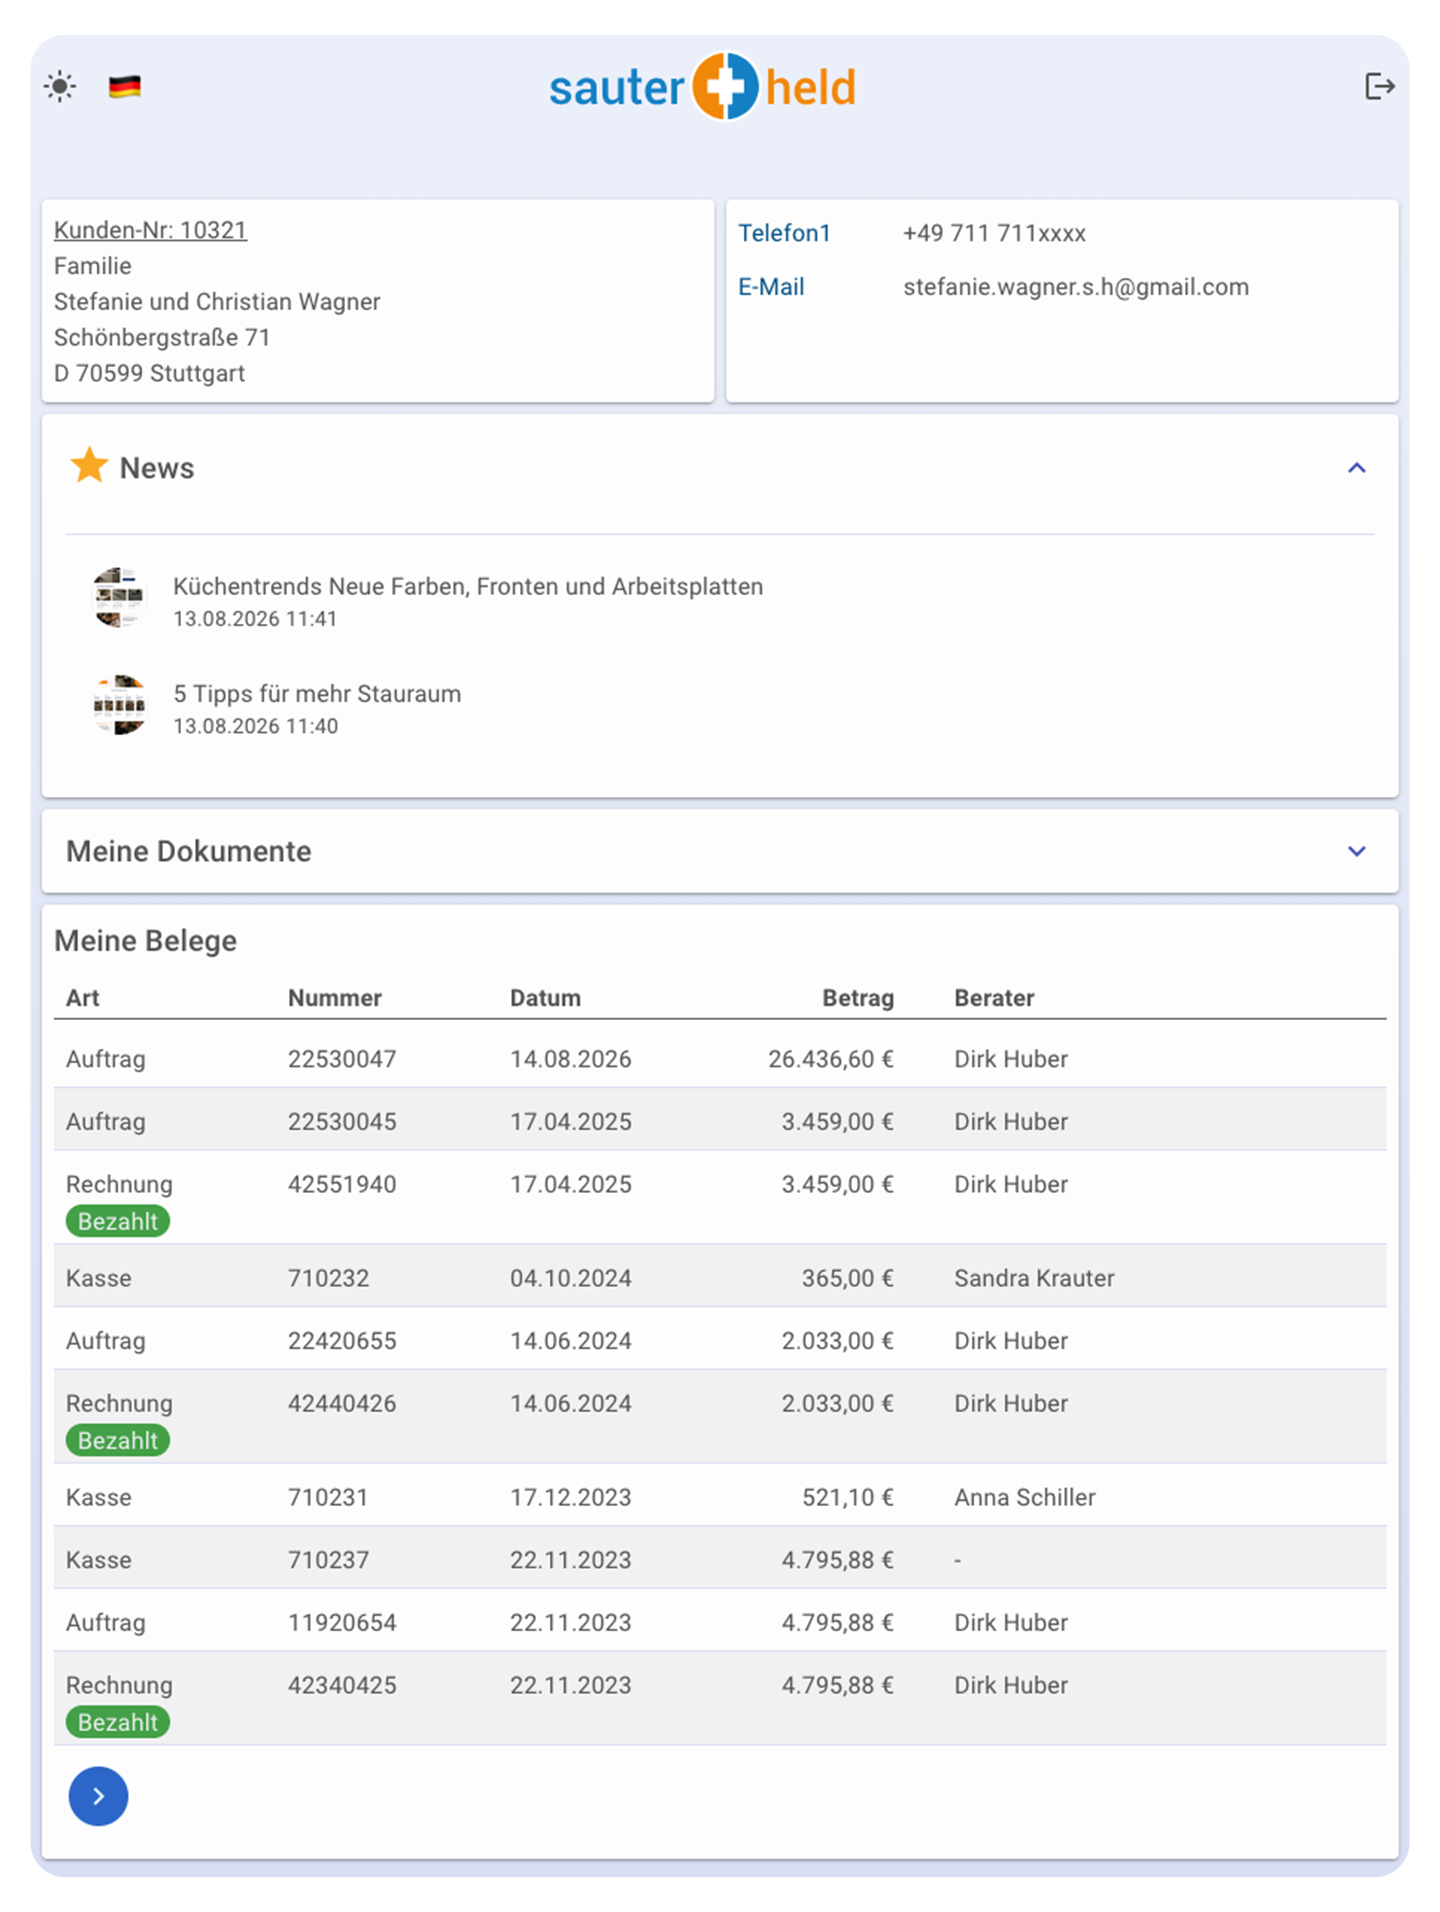Click the logout icon

[x=1379, y=87]
